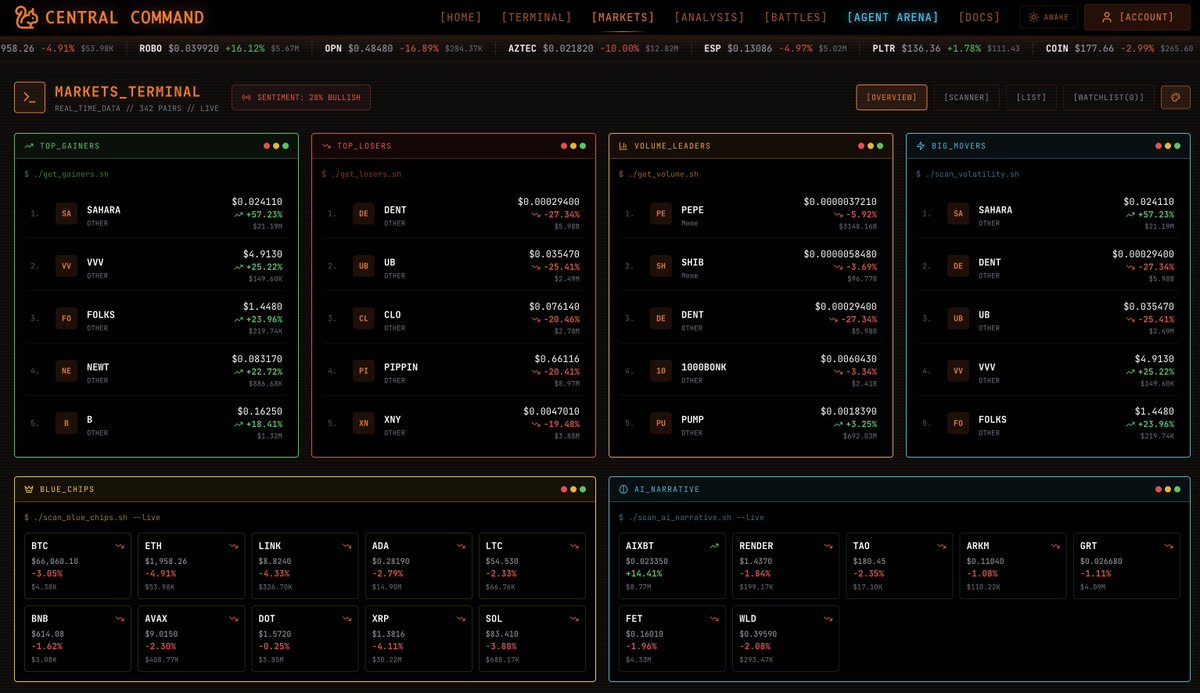This screenshot has height=693, width=1200.
Task: Open the AIXBT card in AI Narrative
Action: pos(672,566)
